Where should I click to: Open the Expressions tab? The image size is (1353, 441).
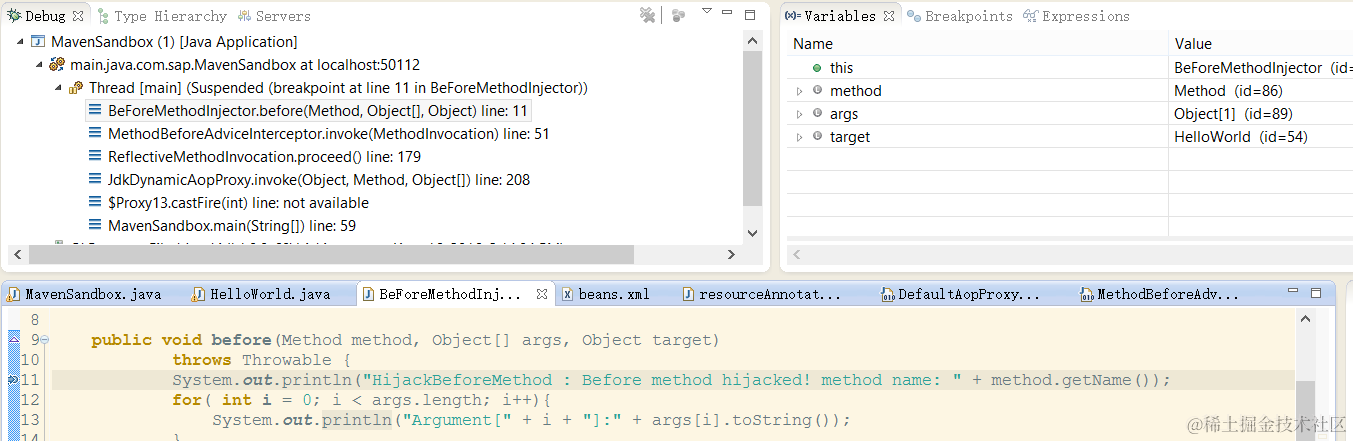coord(1076,16)
